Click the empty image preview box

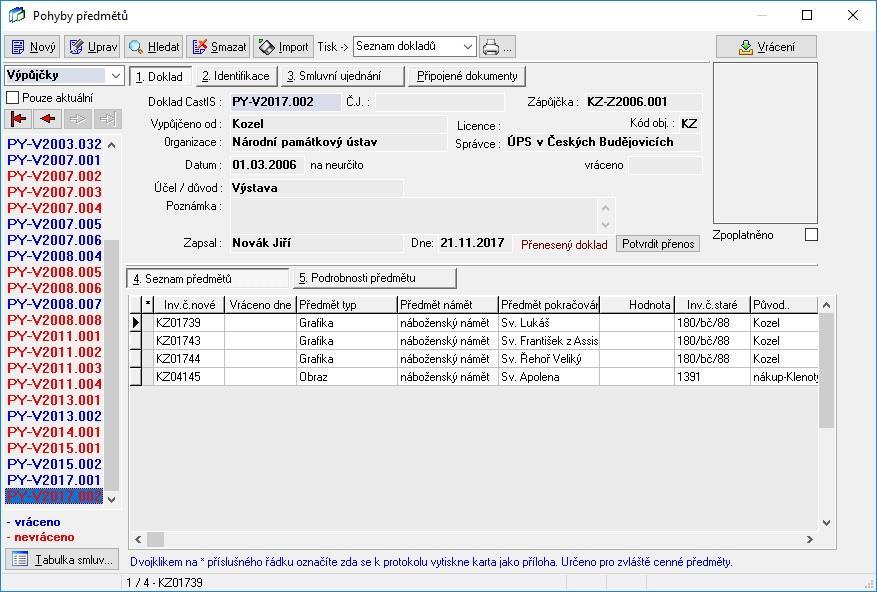click(x=765, y=143)
